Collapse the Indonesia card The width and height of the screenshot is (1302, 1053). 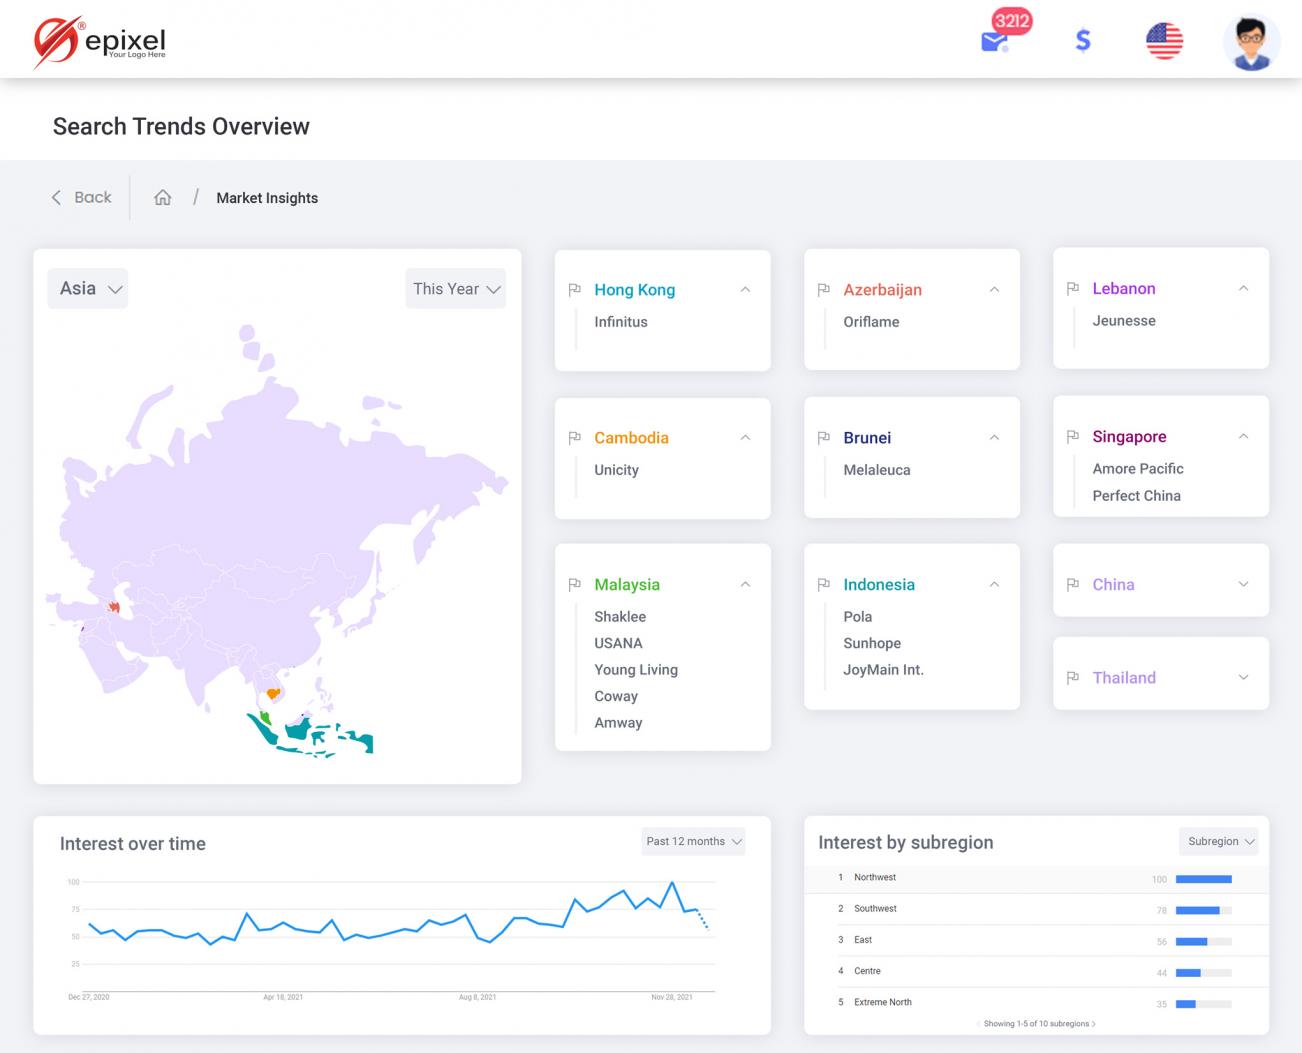click(994, 585)
